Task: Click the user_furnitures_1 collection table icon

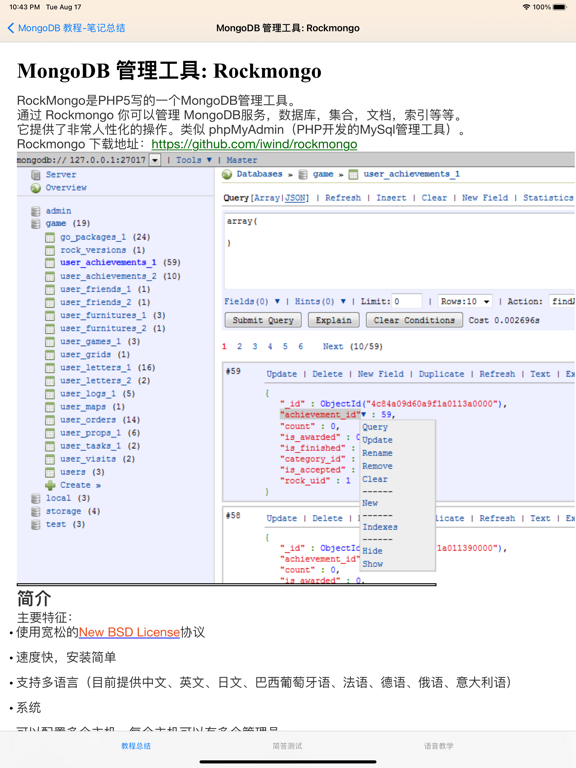Action: coord(50,315)
